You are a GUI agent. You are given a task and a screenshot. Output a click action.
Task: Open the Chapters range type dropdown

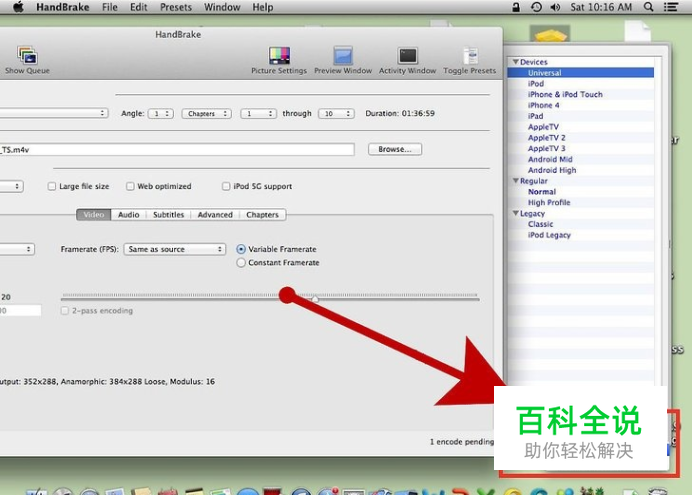pos(207,114)
